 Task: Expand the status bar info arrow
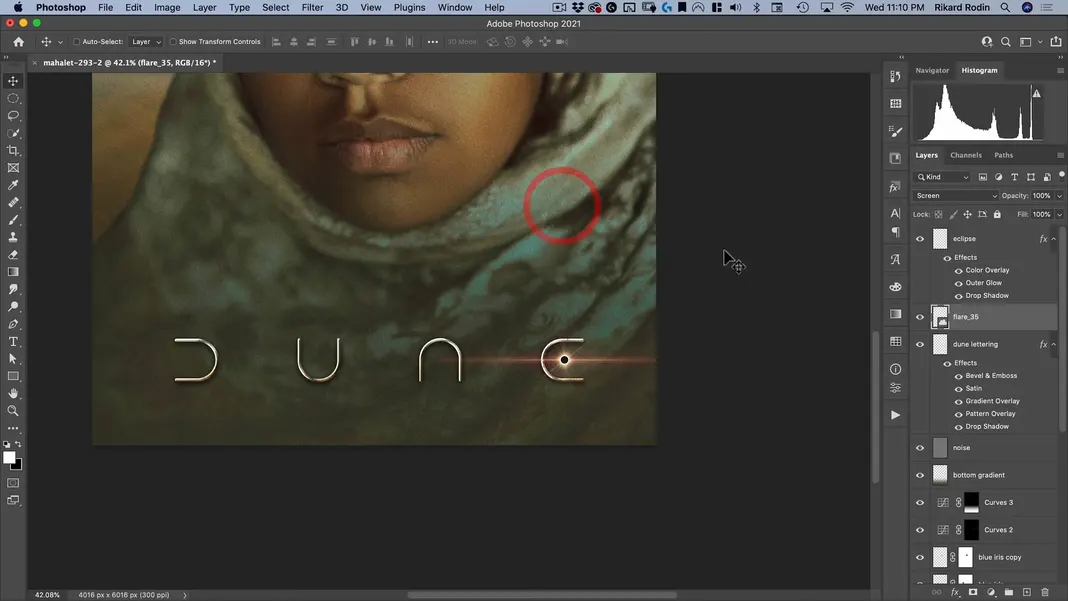185,595
